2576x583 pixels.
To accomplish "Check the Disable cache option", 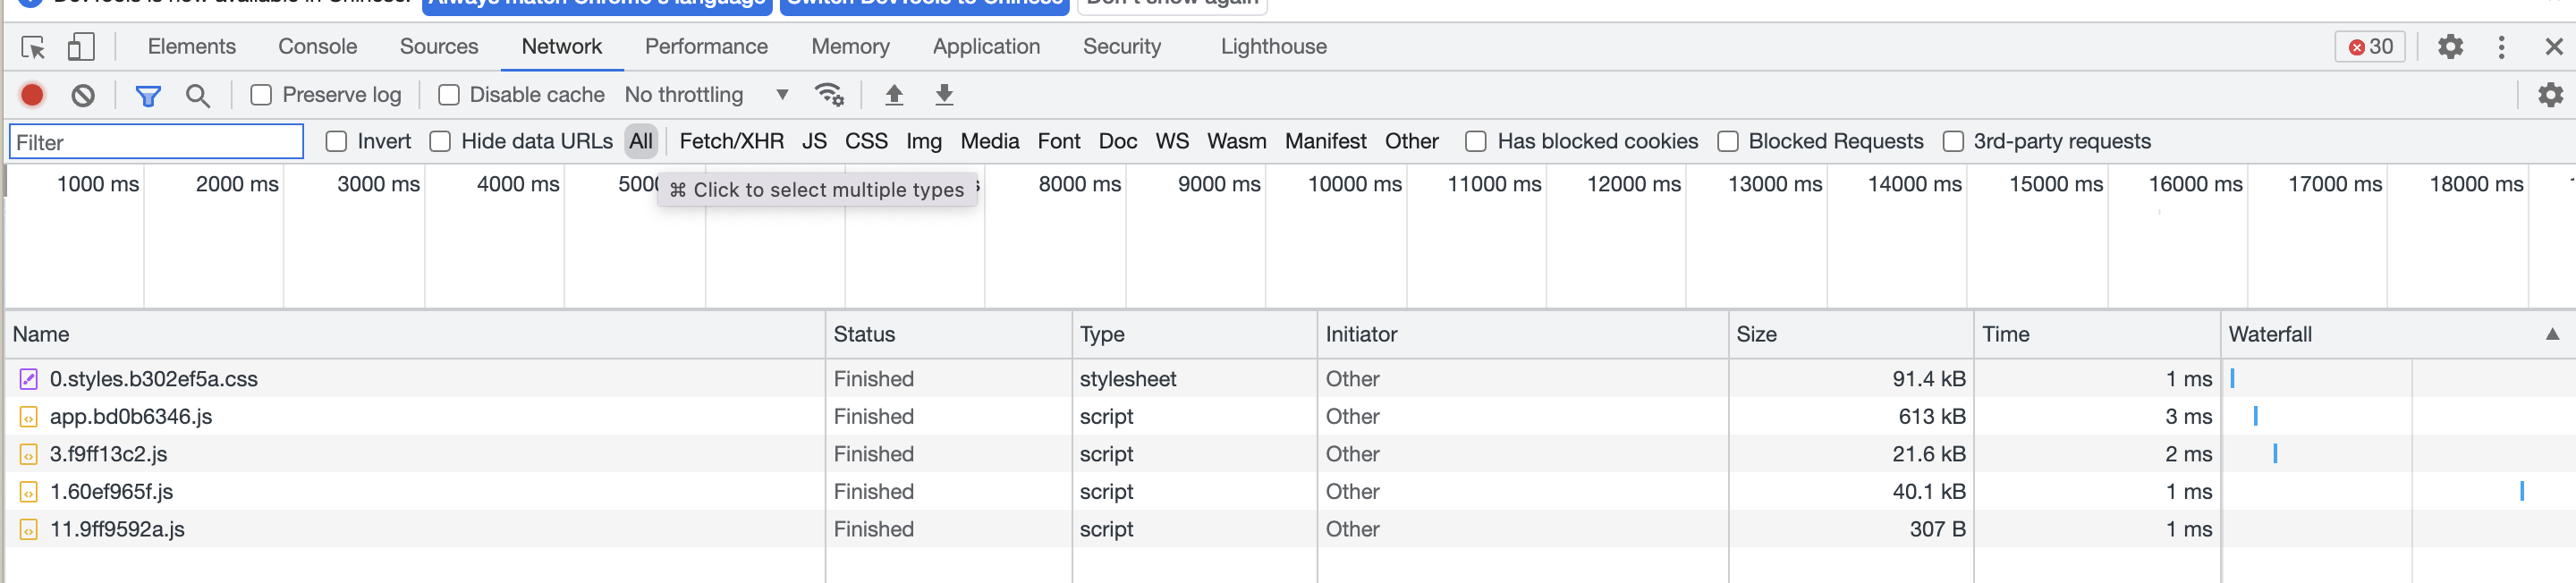I will (x=449, y=95).
